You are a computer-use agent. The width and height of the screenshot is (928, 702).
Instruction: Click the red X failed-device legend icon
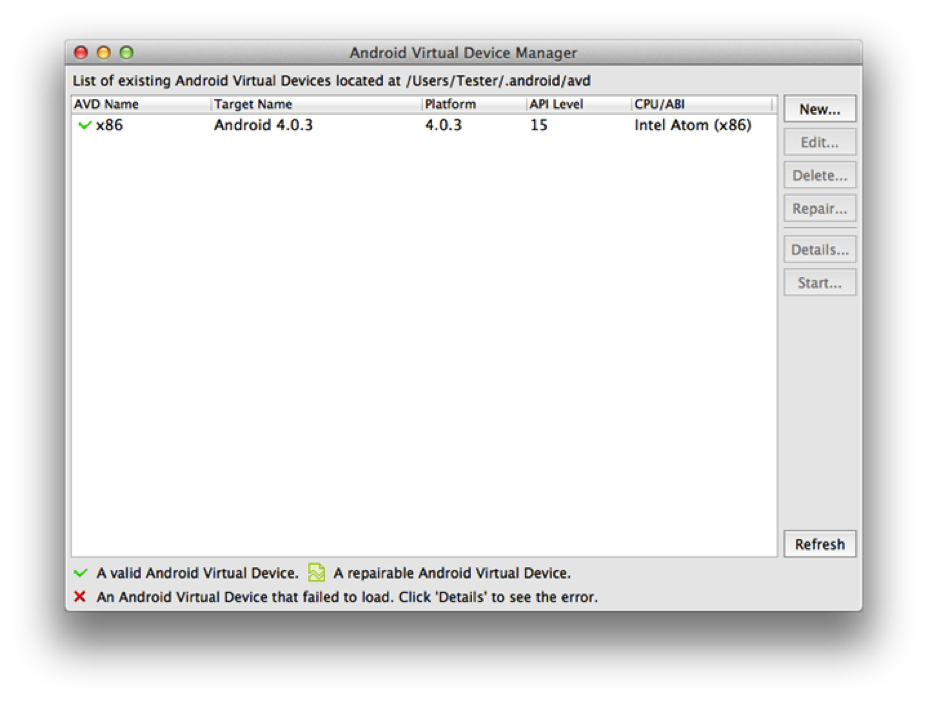point(81,597)
